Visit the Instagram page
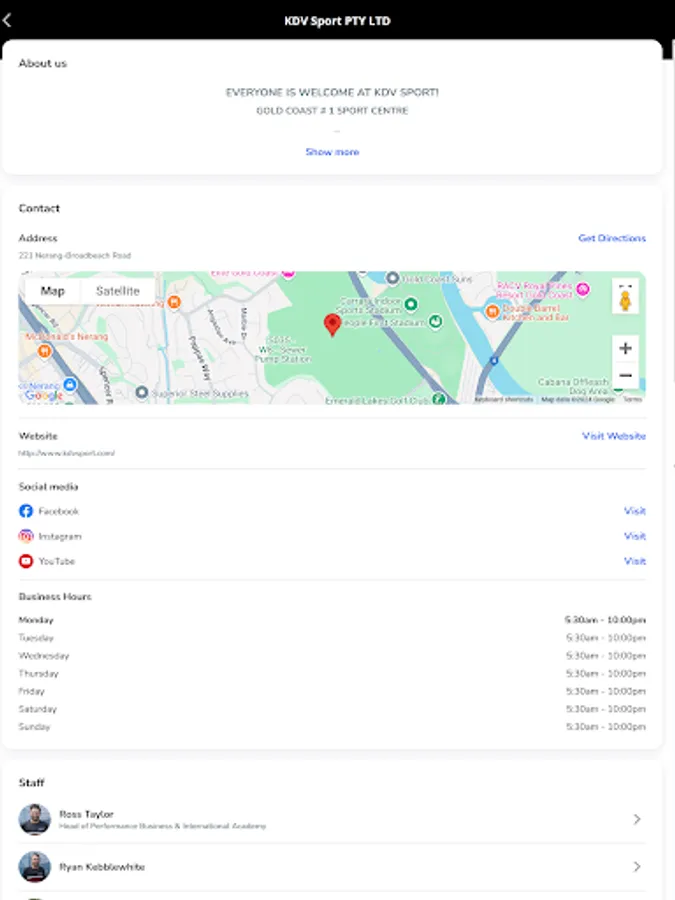Image resolution: width=675 pixels, height=900 pixels. pyautogui.click(x=635, y=536)
